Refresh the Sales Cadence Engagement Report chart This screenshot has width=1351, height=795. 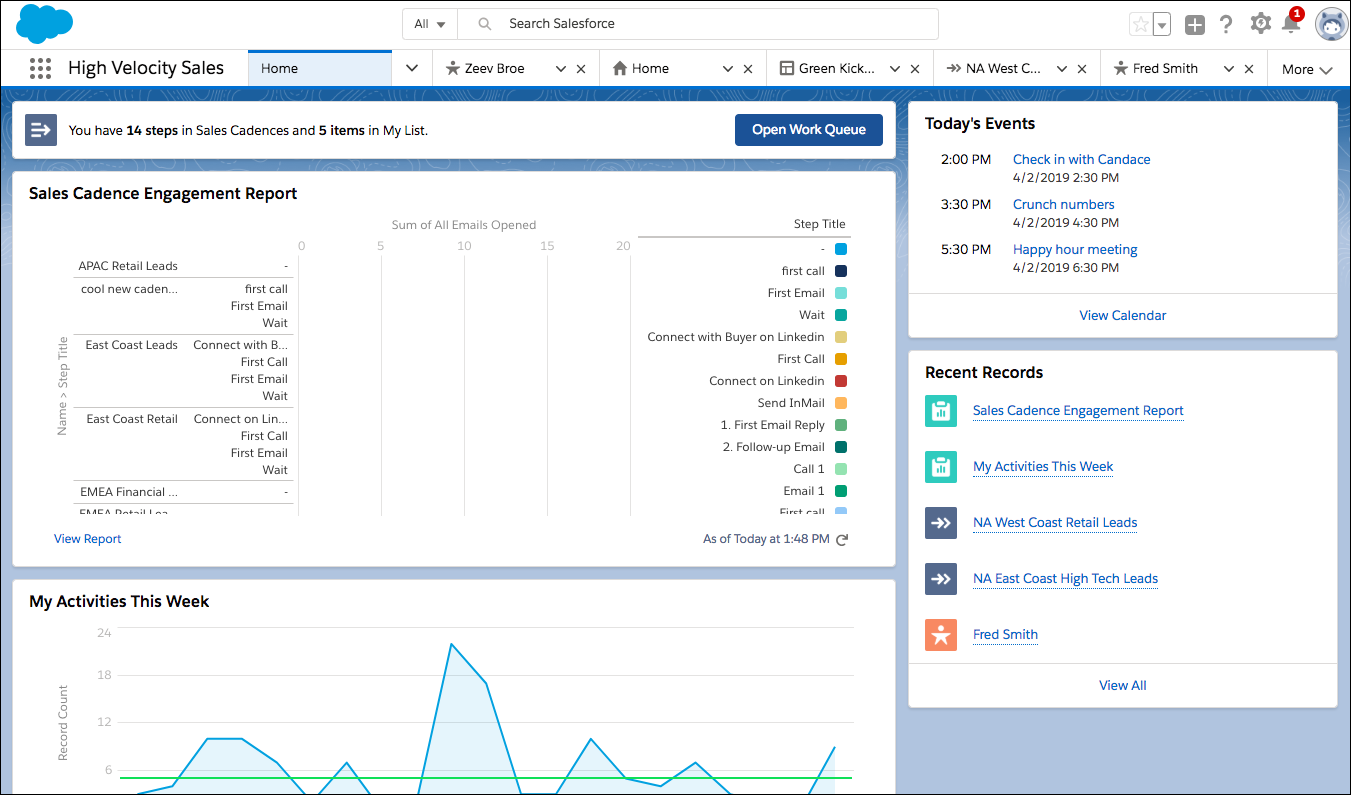[x=842, y=540]
